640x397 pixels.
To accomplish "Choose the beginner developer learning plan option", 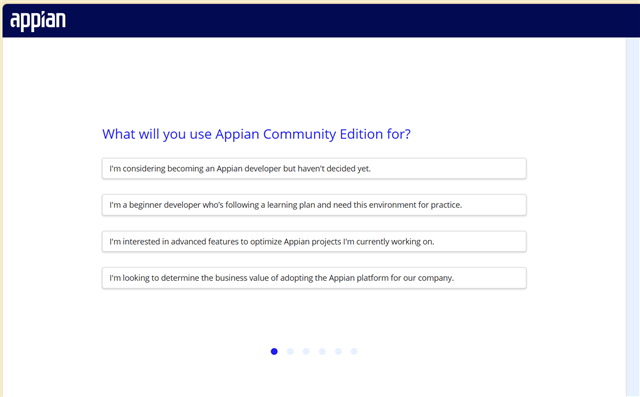I will tap(314, 205).
